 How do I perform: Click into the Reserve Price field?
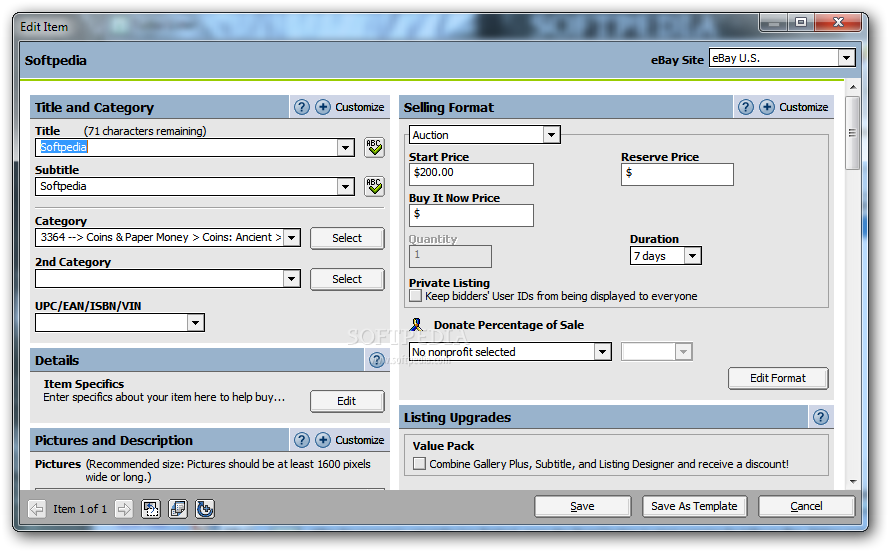click(677, 174)
